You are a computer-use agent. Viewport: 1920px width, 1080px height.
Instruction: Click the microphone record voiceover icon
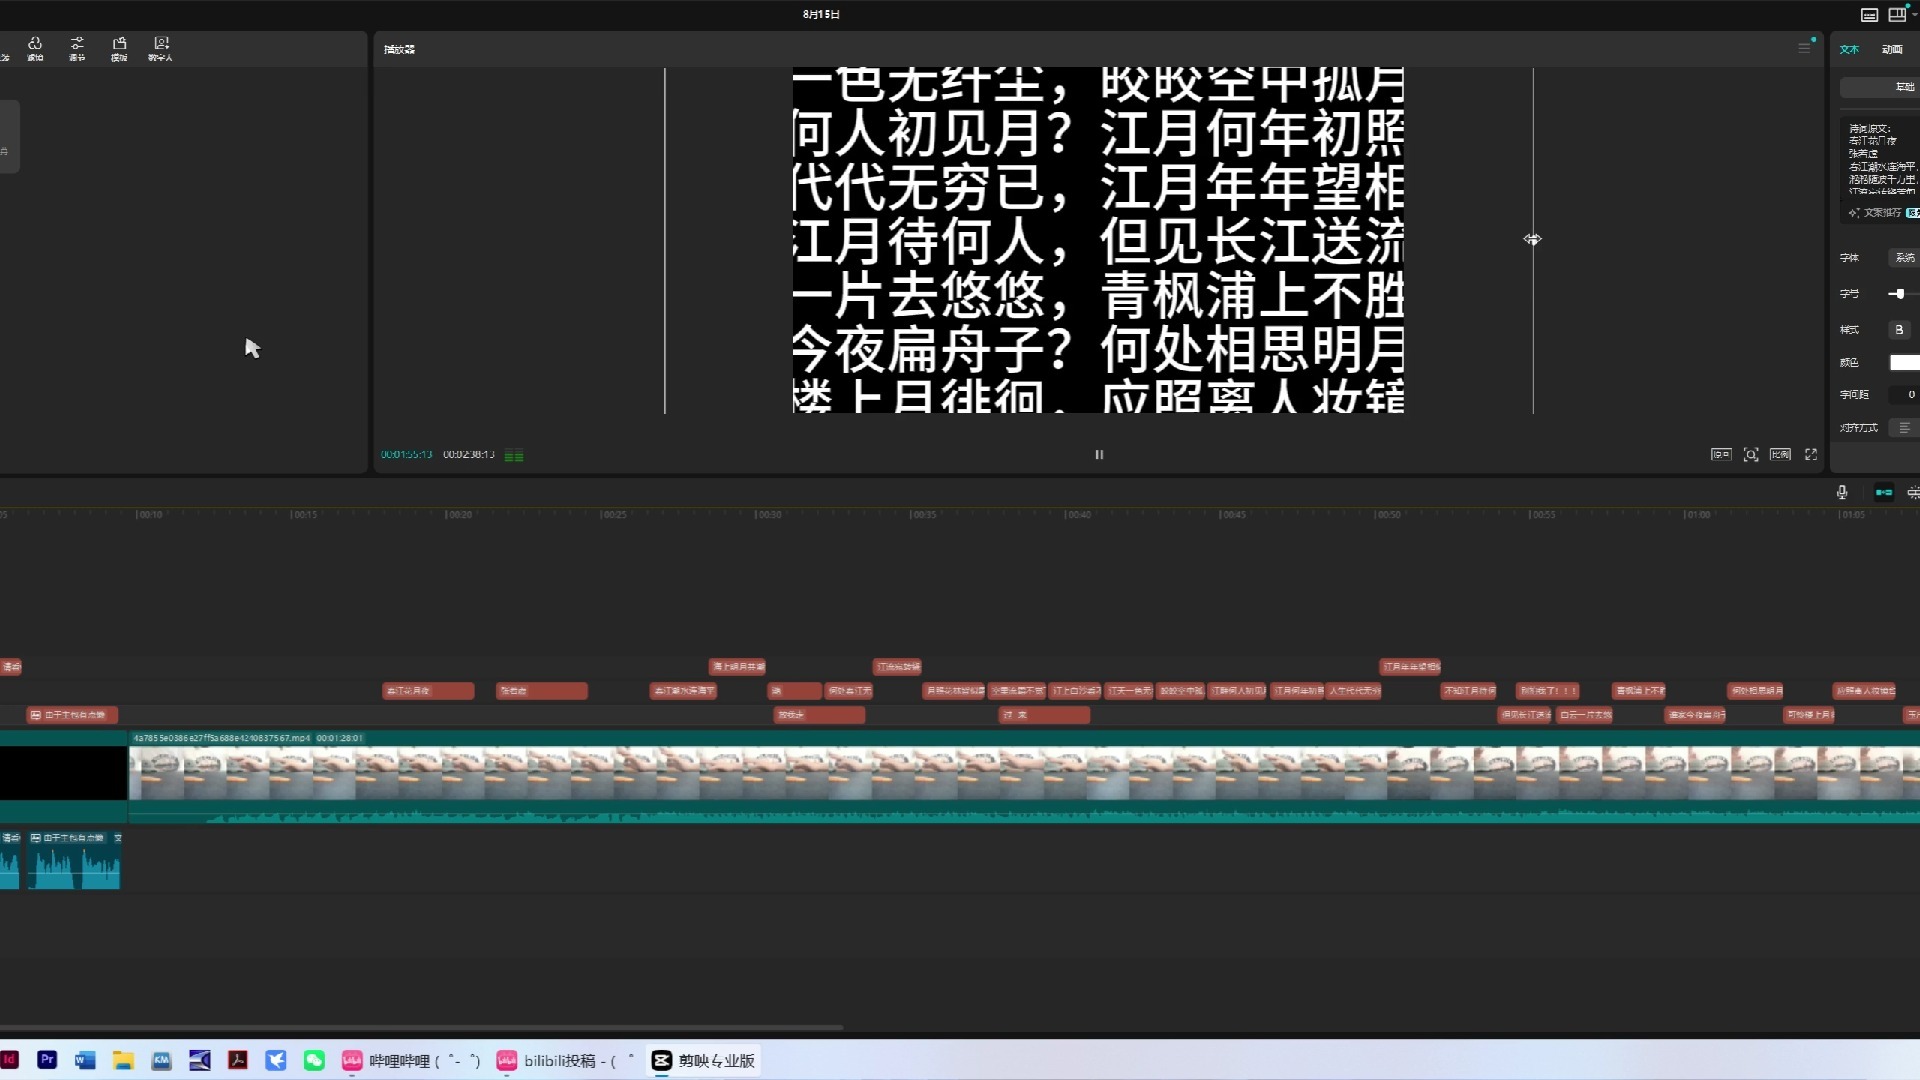pyautogui.click(x=1842, y=492)
